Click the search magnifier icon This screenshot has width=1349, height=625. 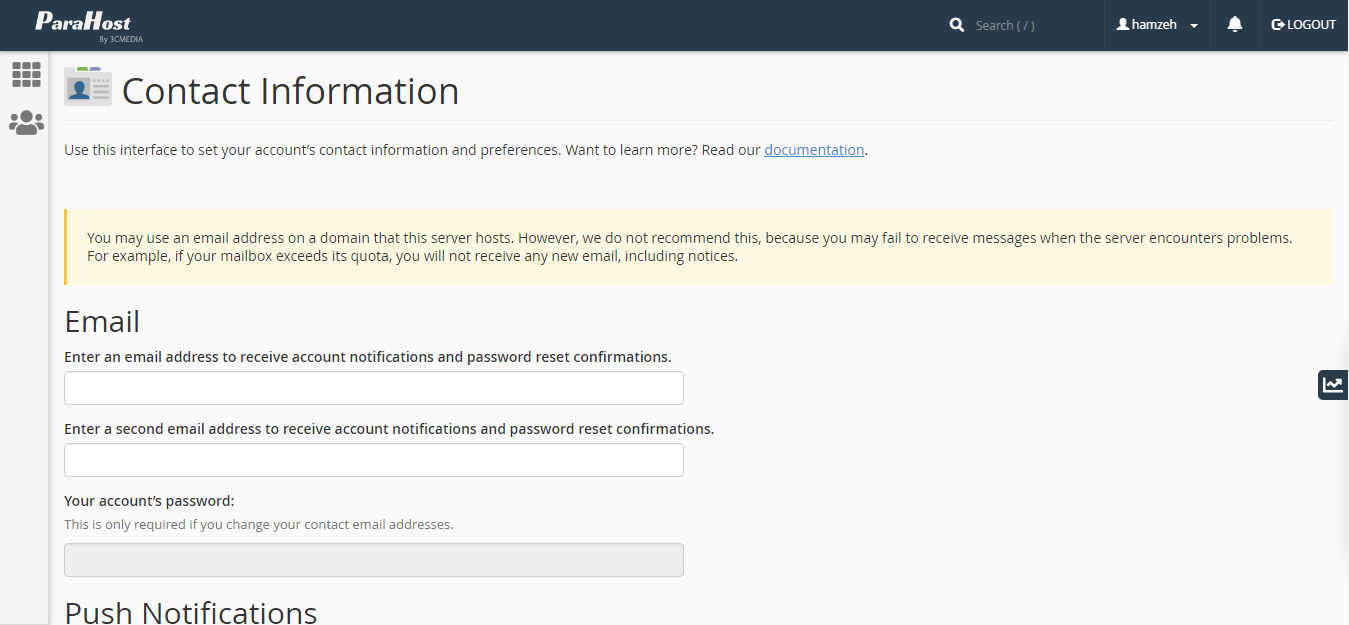tap(957, 25)
